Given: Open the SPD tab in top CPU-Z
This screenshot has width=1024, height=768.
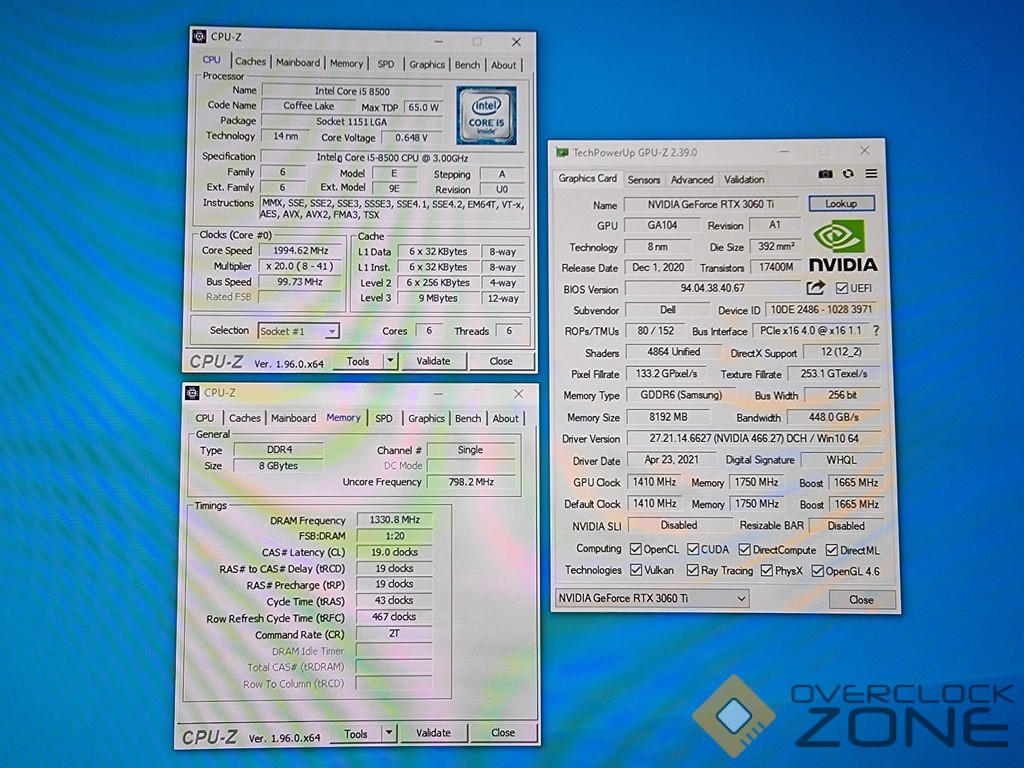Looking at the screenshot, I should 386,64.
